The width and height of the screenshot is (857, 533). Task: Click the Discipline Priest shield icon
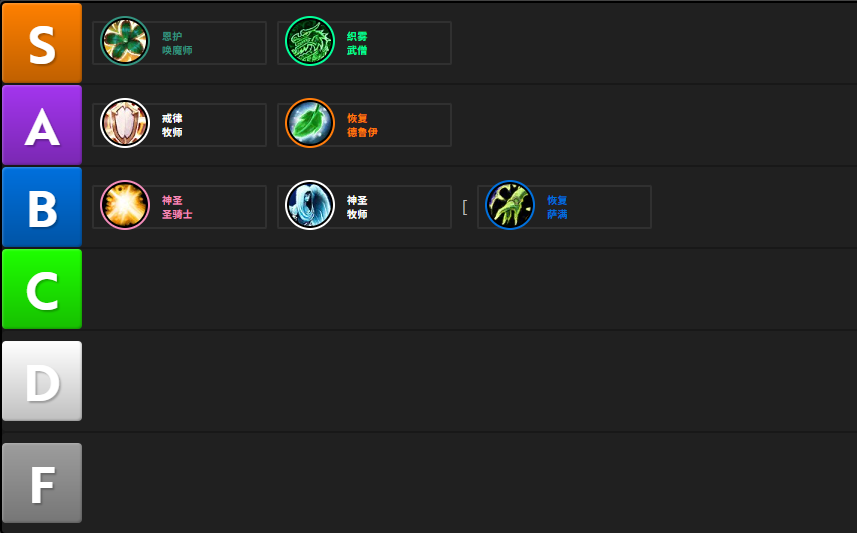tap(125, 123)
